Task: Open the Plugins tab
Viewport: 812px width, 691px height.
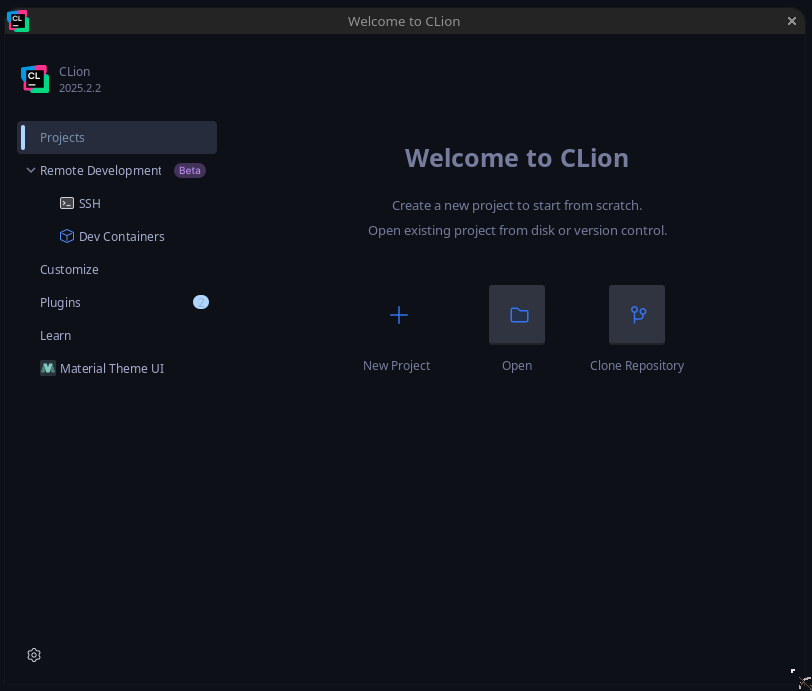Action: click(60, 303)
